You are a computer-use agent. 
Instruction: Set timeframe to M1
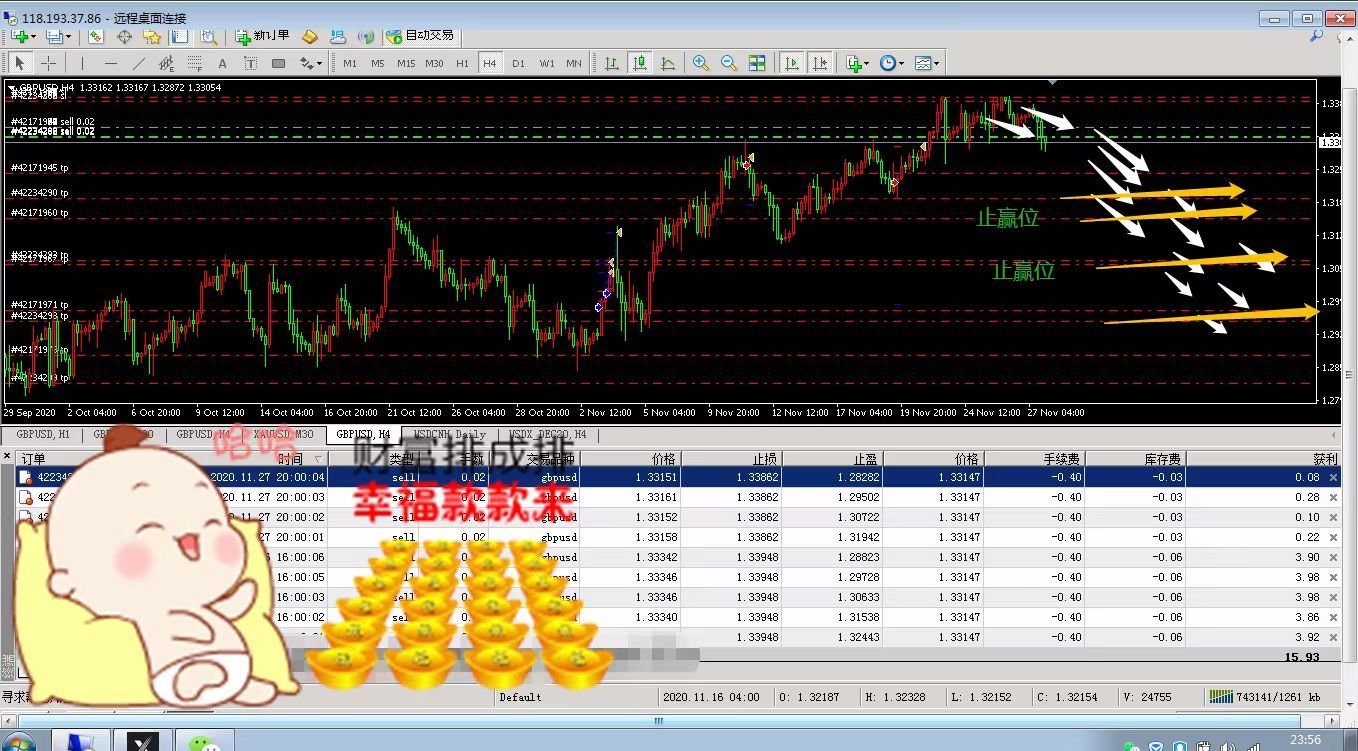350,63
